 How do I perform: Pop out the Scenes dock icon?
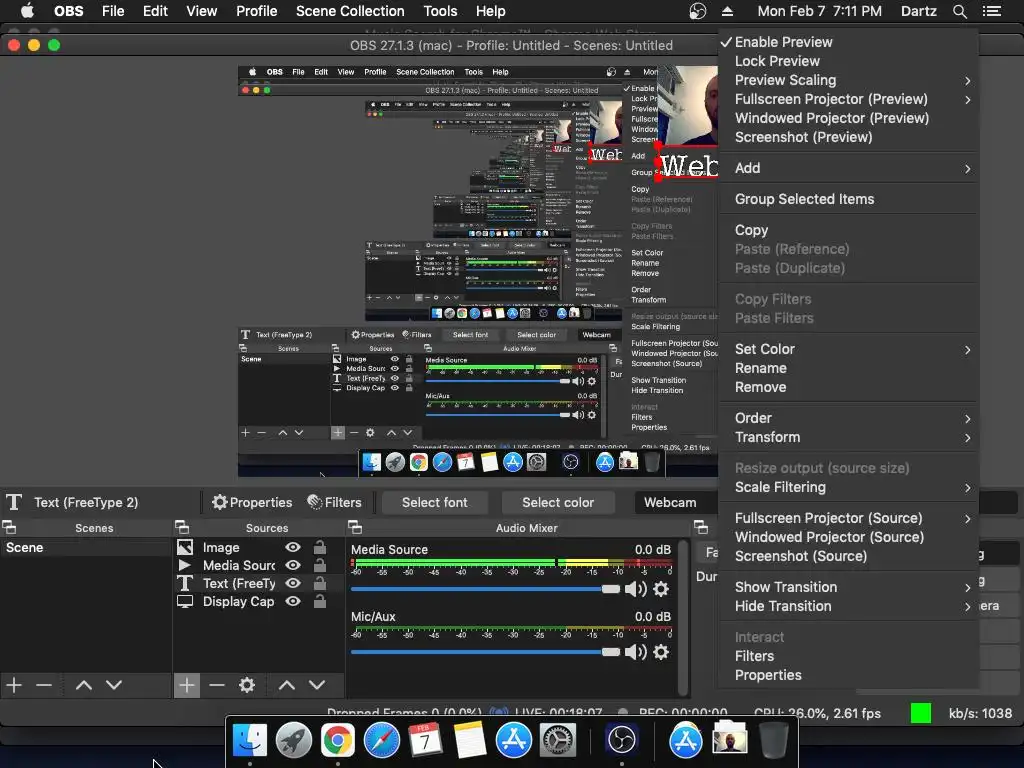point(9,527)
